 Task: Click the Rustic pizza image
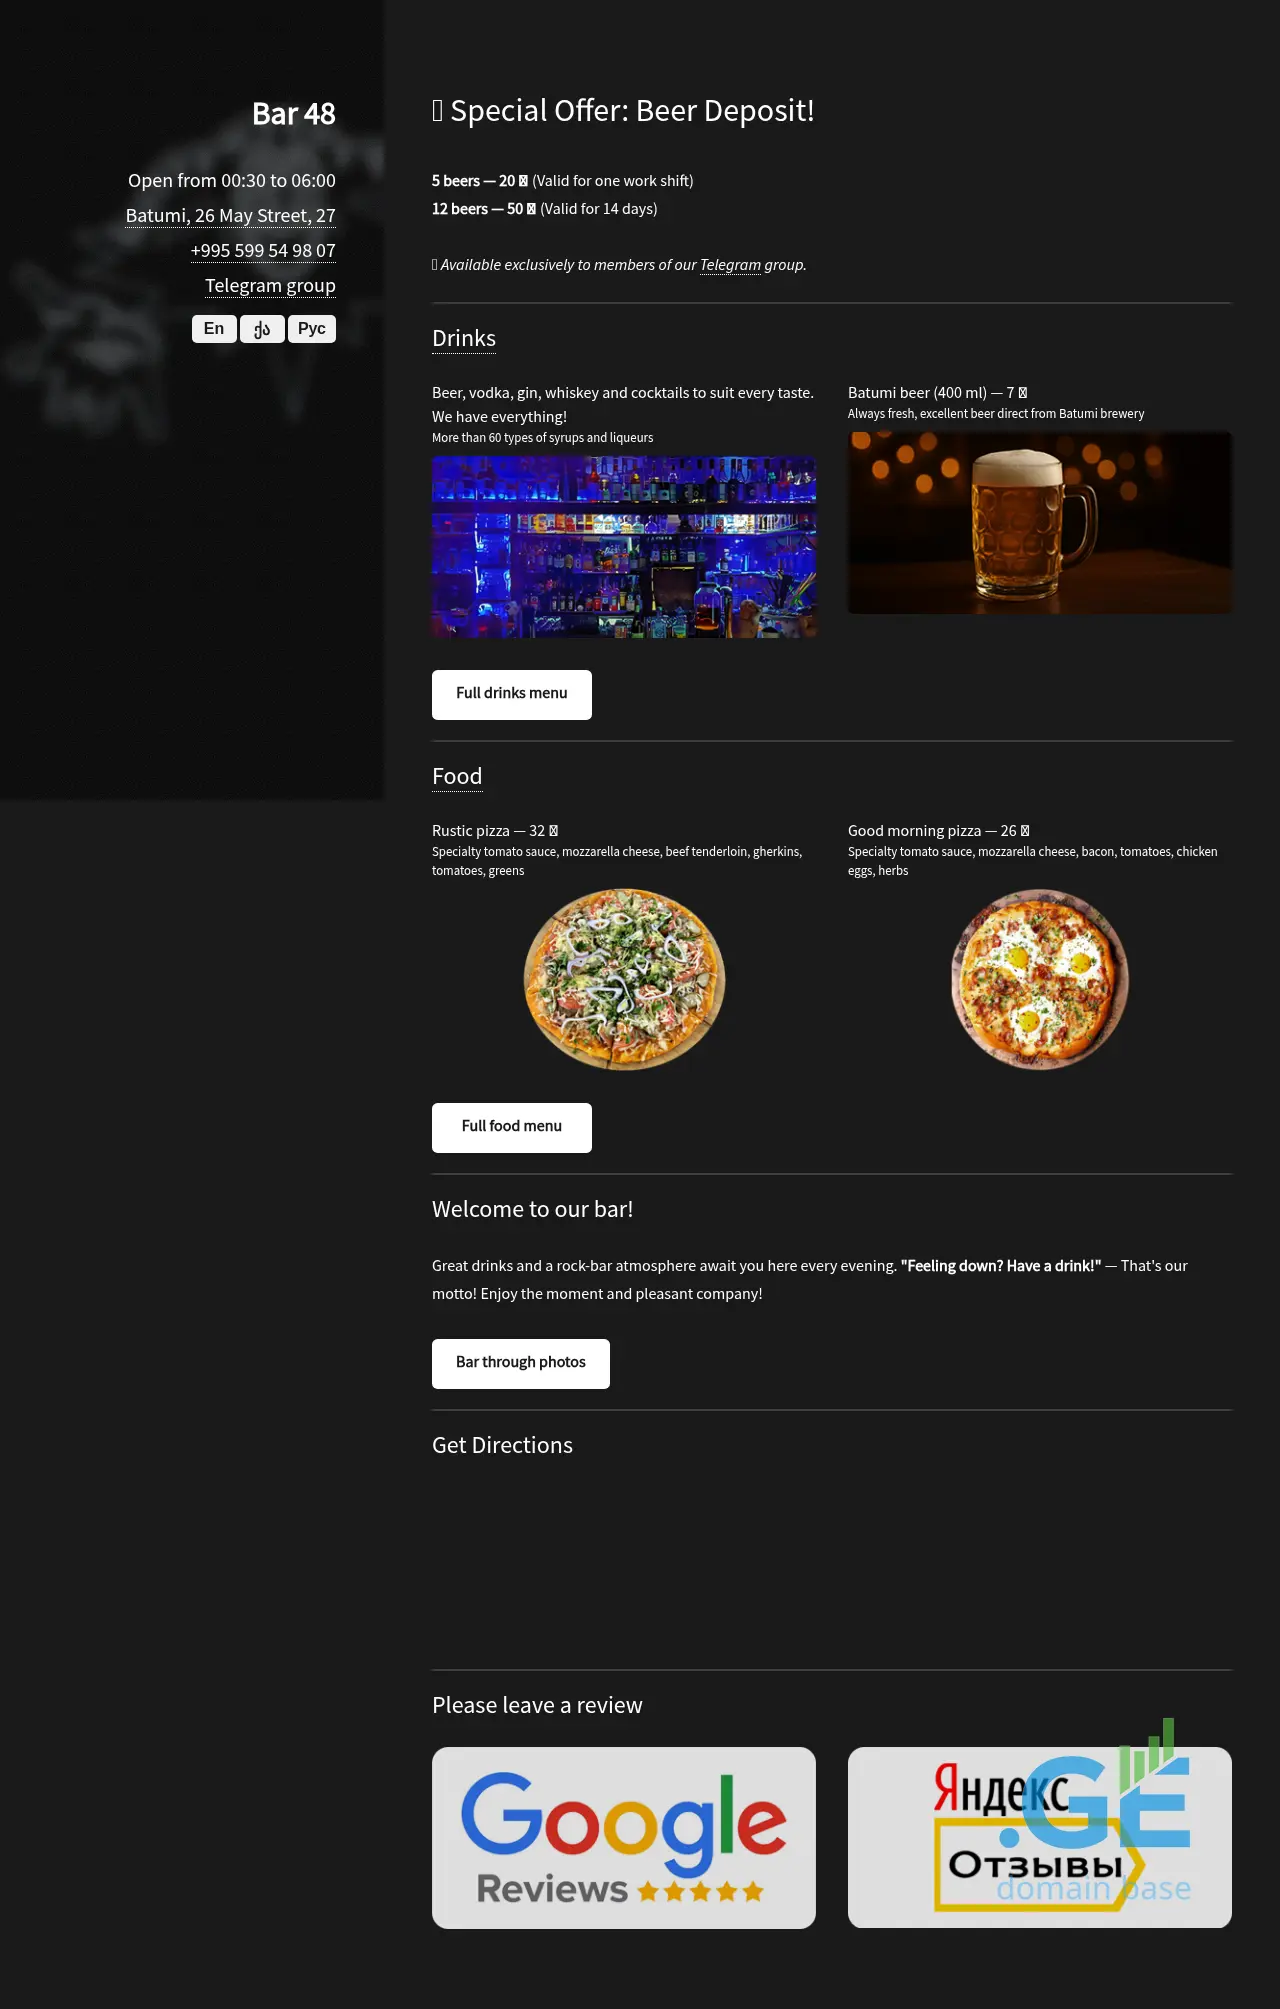coord(624,979)
